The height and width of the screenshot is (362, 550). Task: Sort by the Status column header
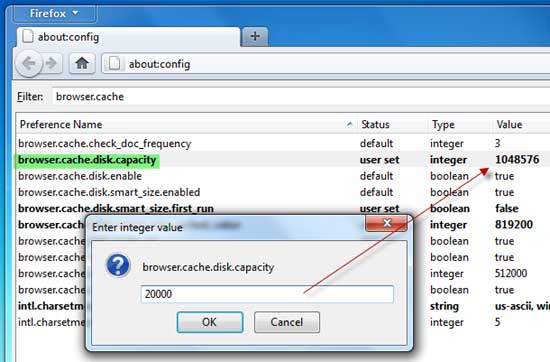(x=392, y=125)
